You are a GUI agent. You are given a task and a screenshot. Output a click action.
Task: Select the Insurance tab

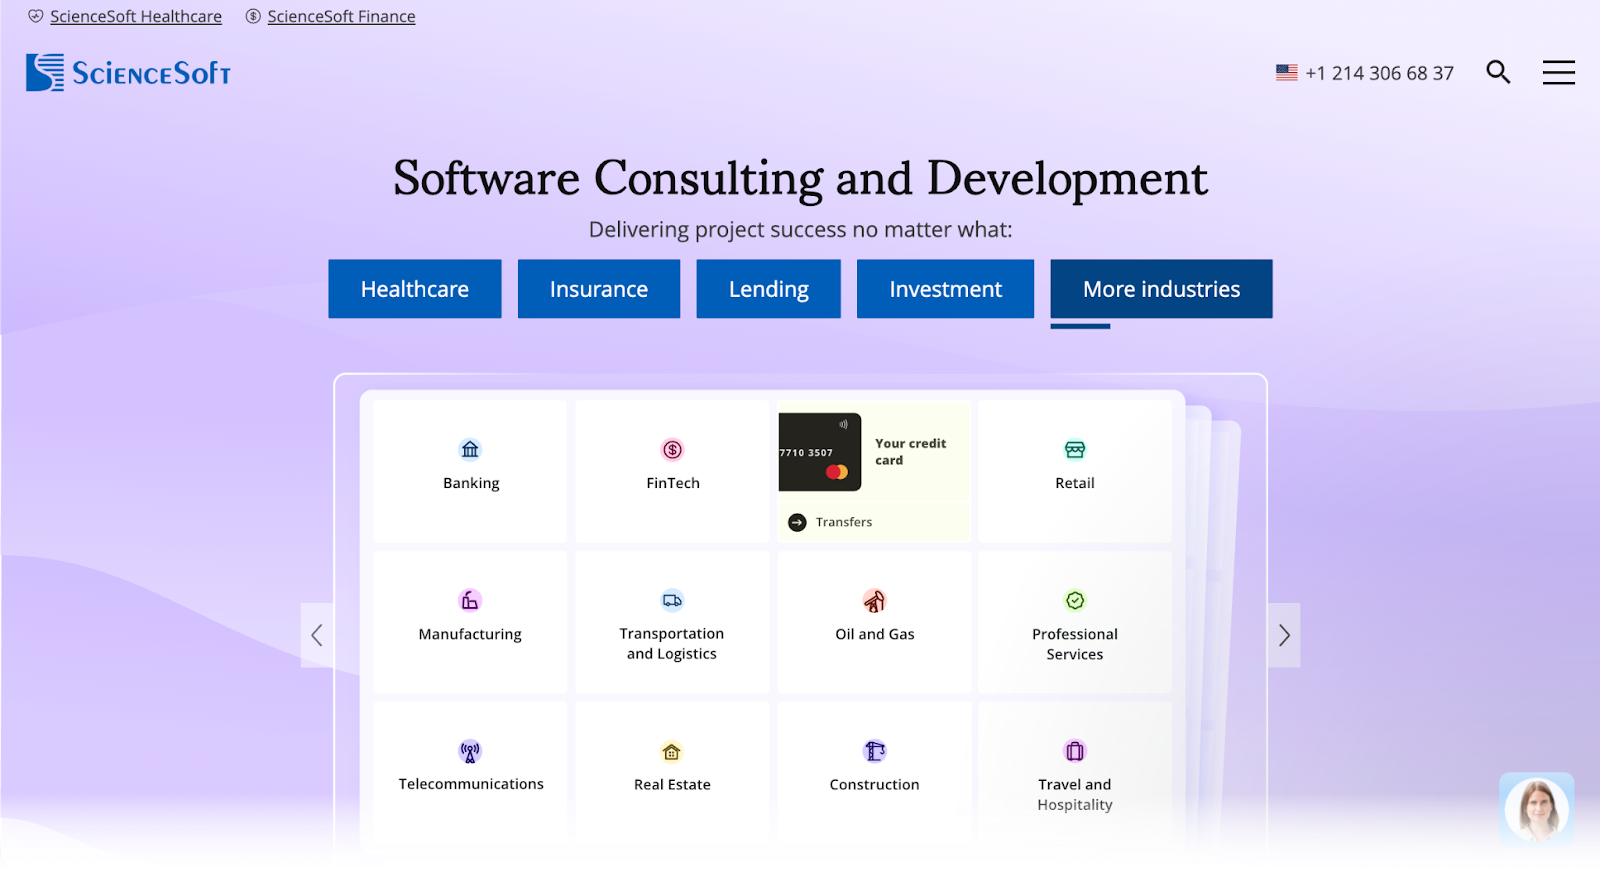tap(599, 289)
